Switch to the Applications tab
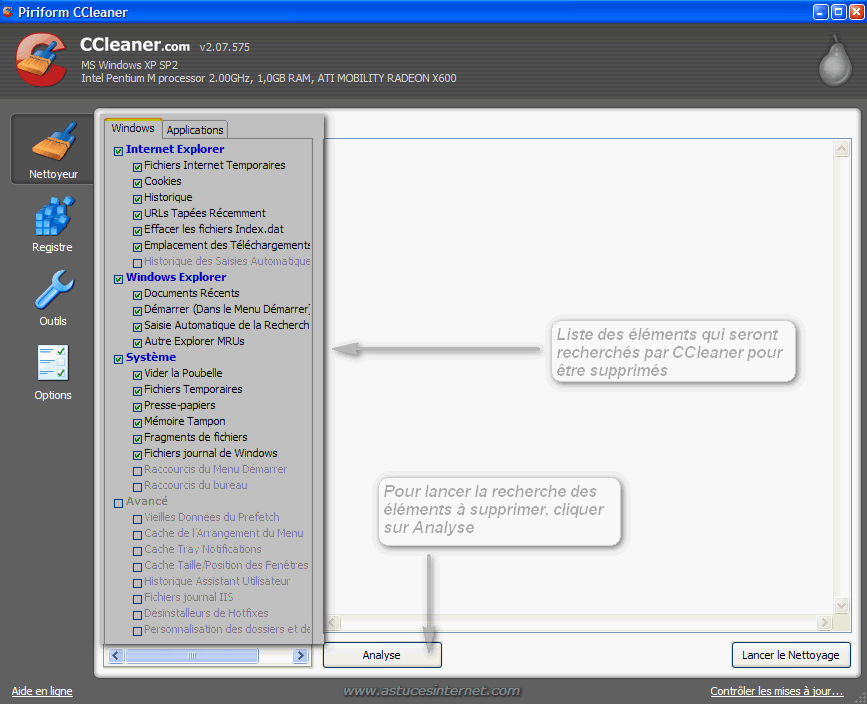Screen dimensions: 867x704 [195, 130]
